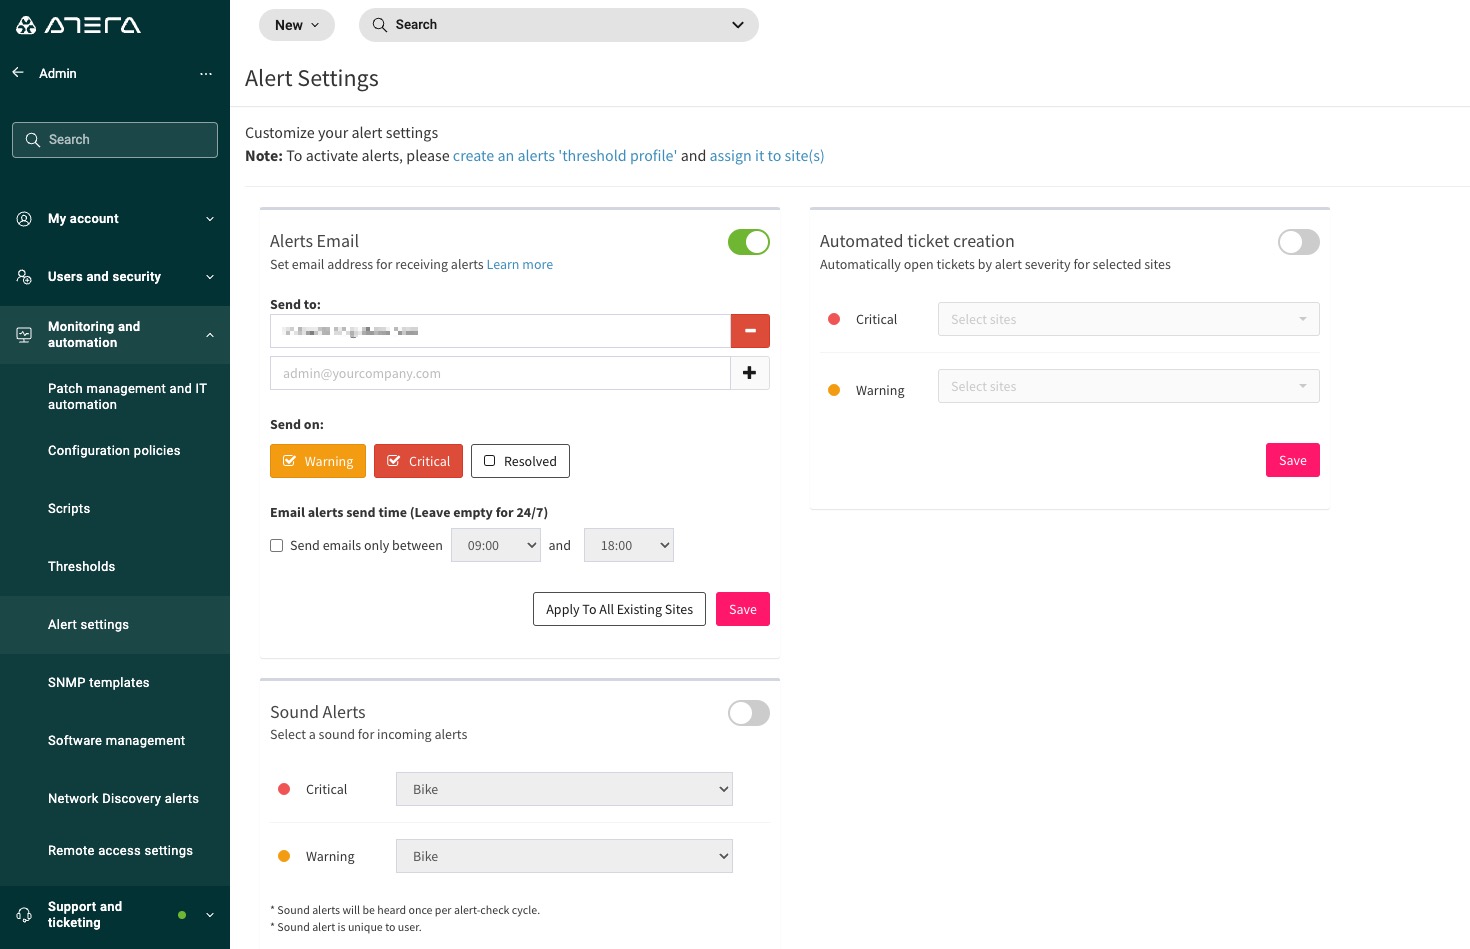Click the Support and ticketing headset icon
Image resolution: width=1470 pixels, height=949 pixels.
[x=24, y=915]
